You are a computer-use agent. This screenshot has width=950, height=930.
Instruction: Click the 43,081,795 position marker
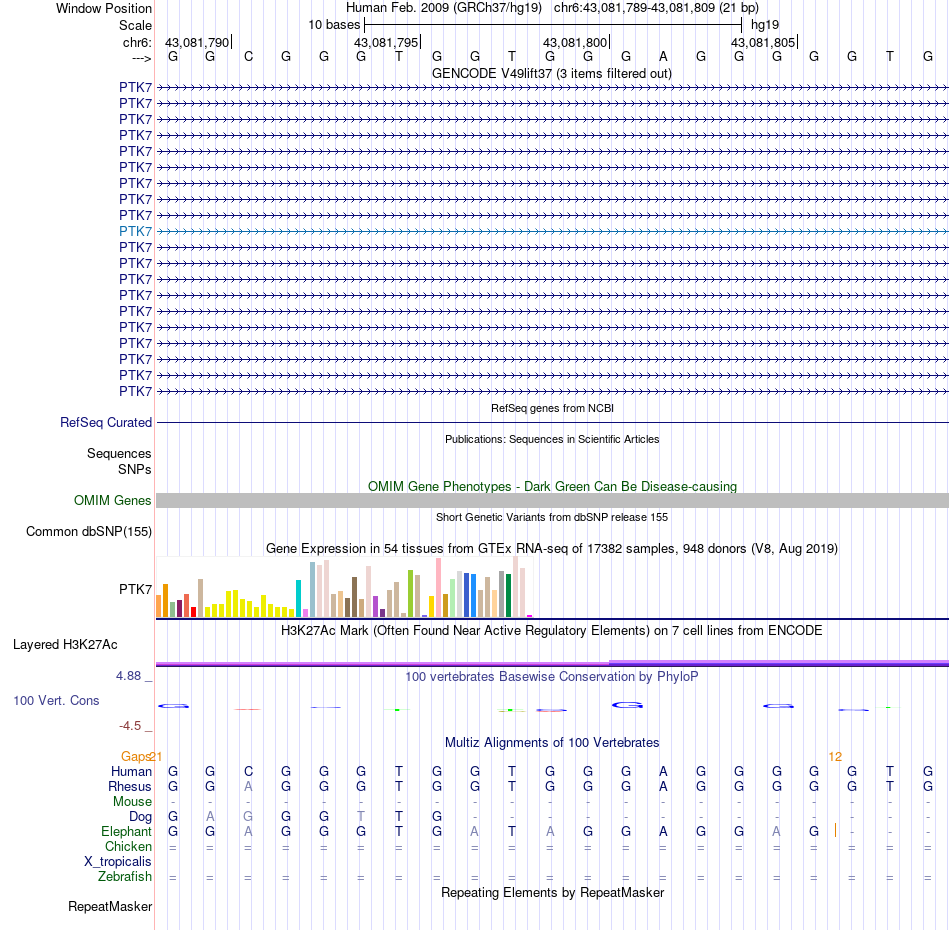387,42
